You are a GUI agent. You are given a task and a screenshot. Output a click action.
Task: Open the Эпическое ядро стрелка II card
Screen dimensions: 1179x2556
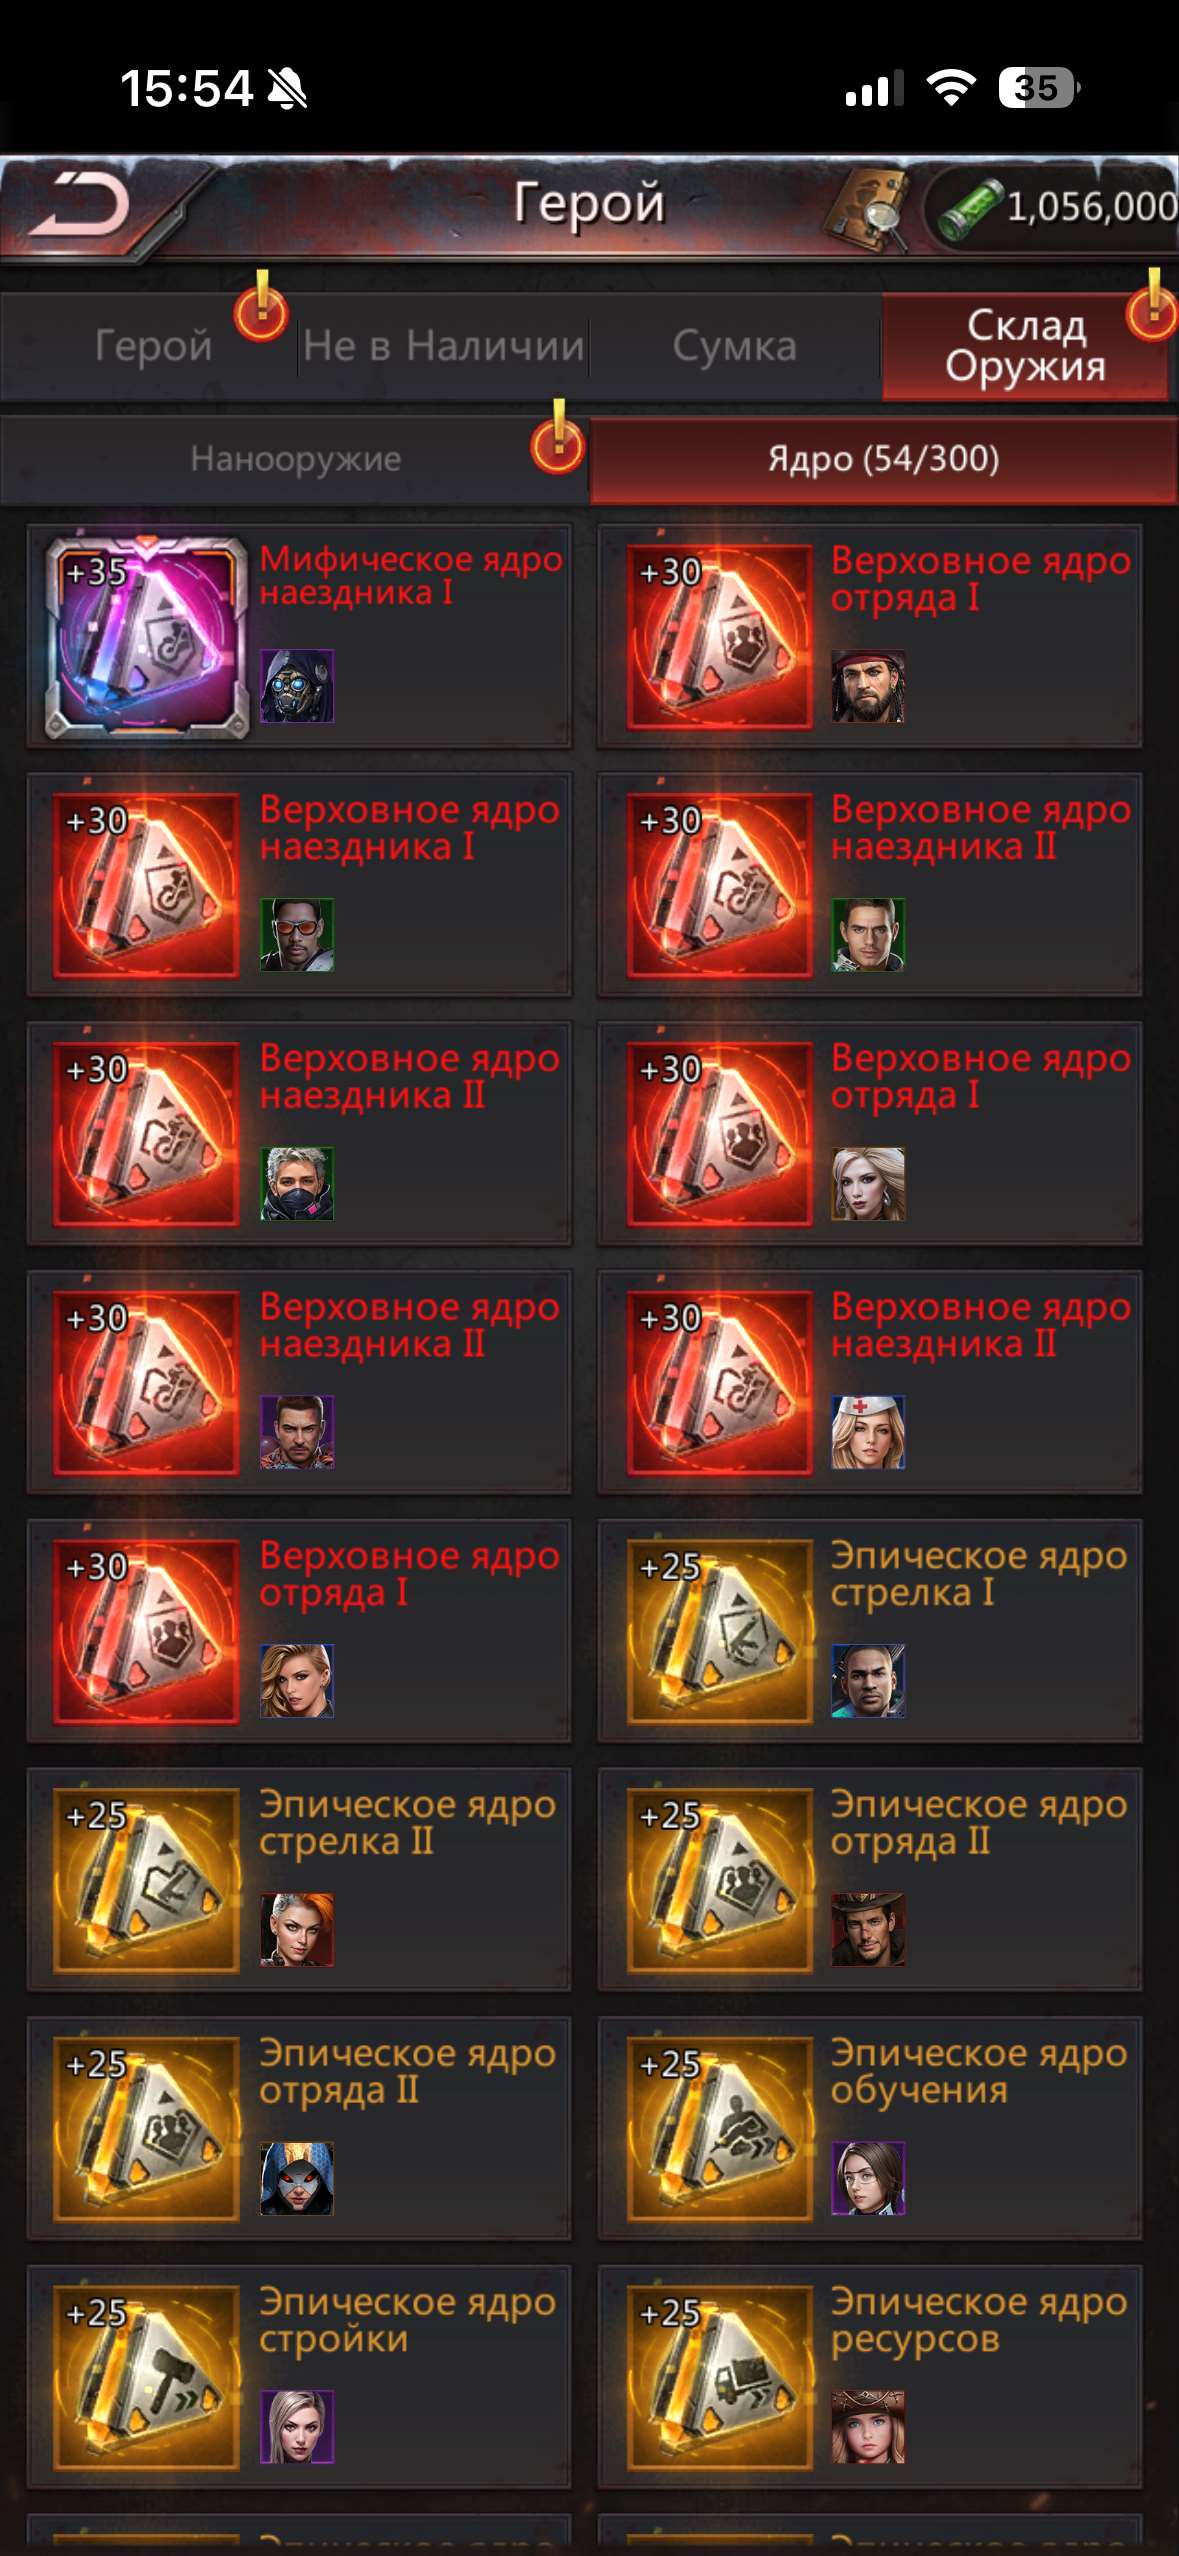pyautogui.click(x=298, y=1880)
